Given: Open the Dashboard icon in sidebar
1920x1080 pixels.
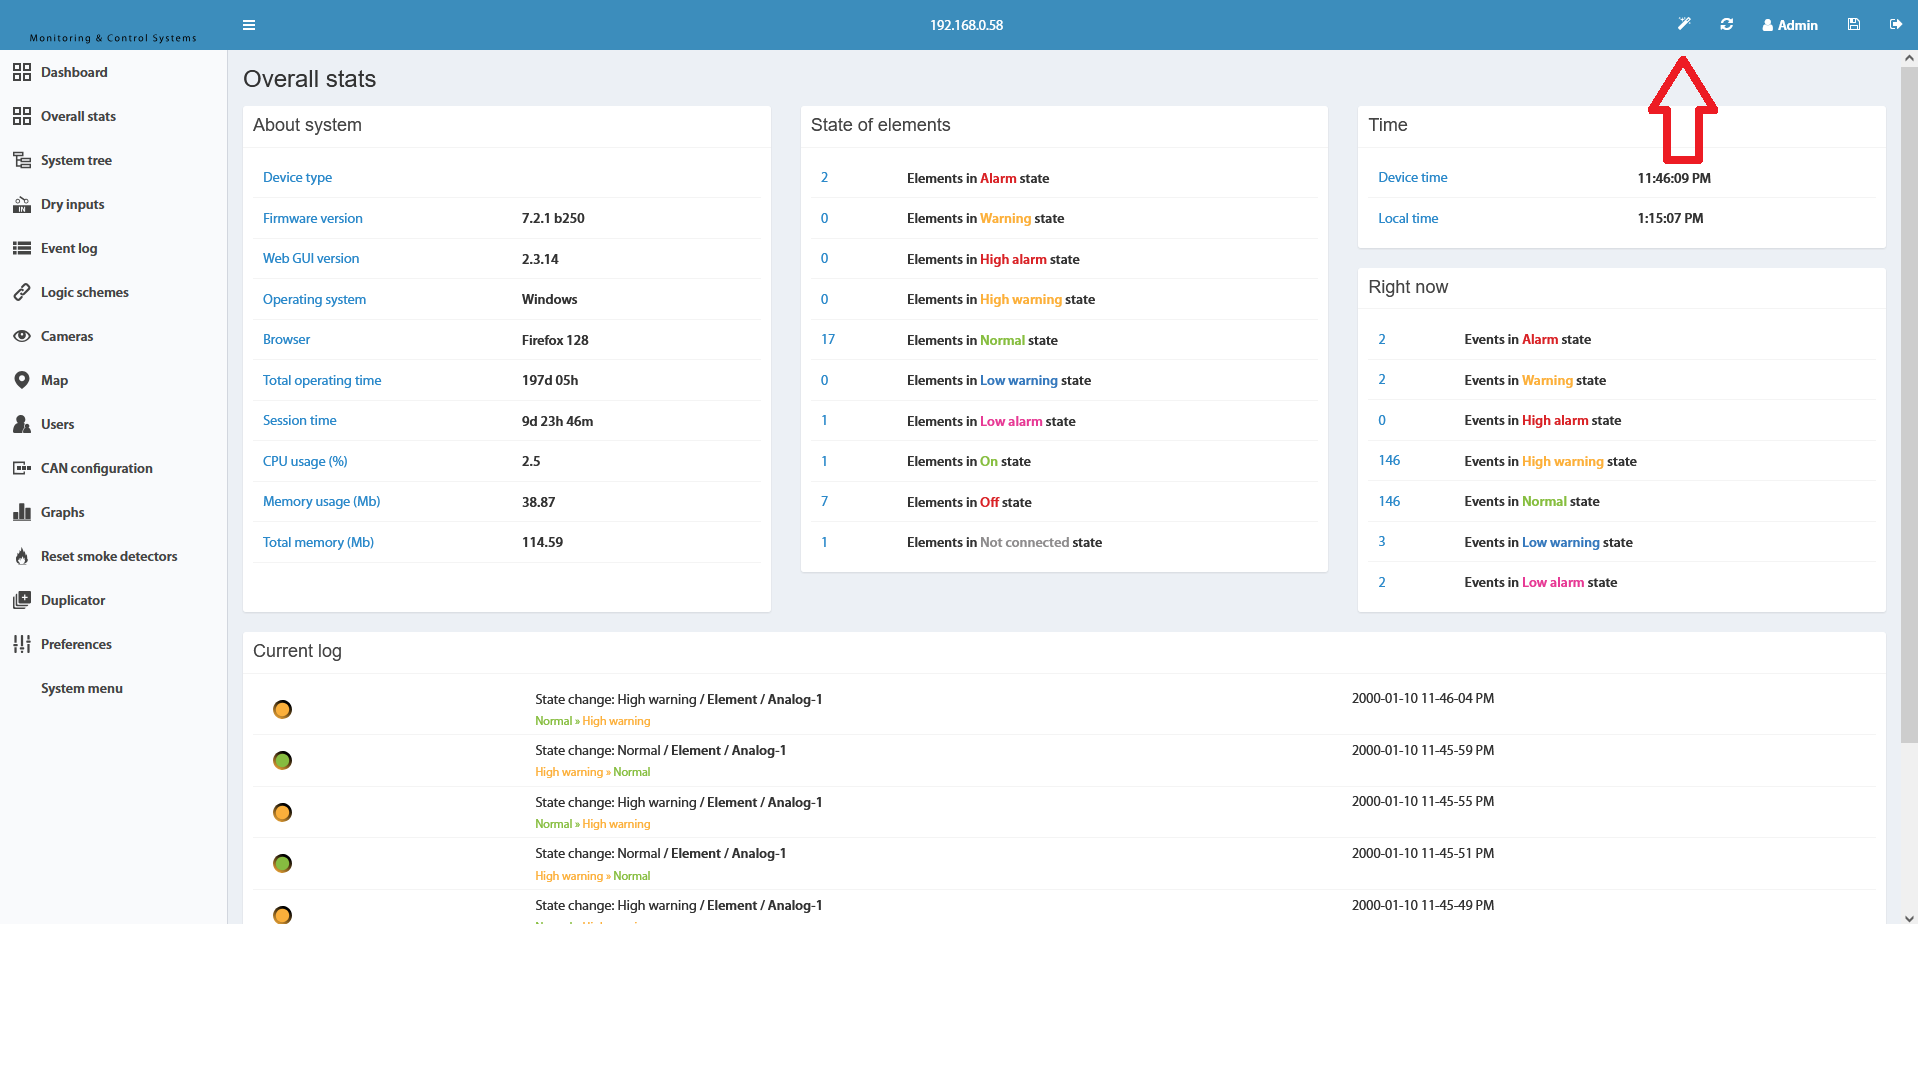Looking at the screenshot, I should [x=22, y=72].
